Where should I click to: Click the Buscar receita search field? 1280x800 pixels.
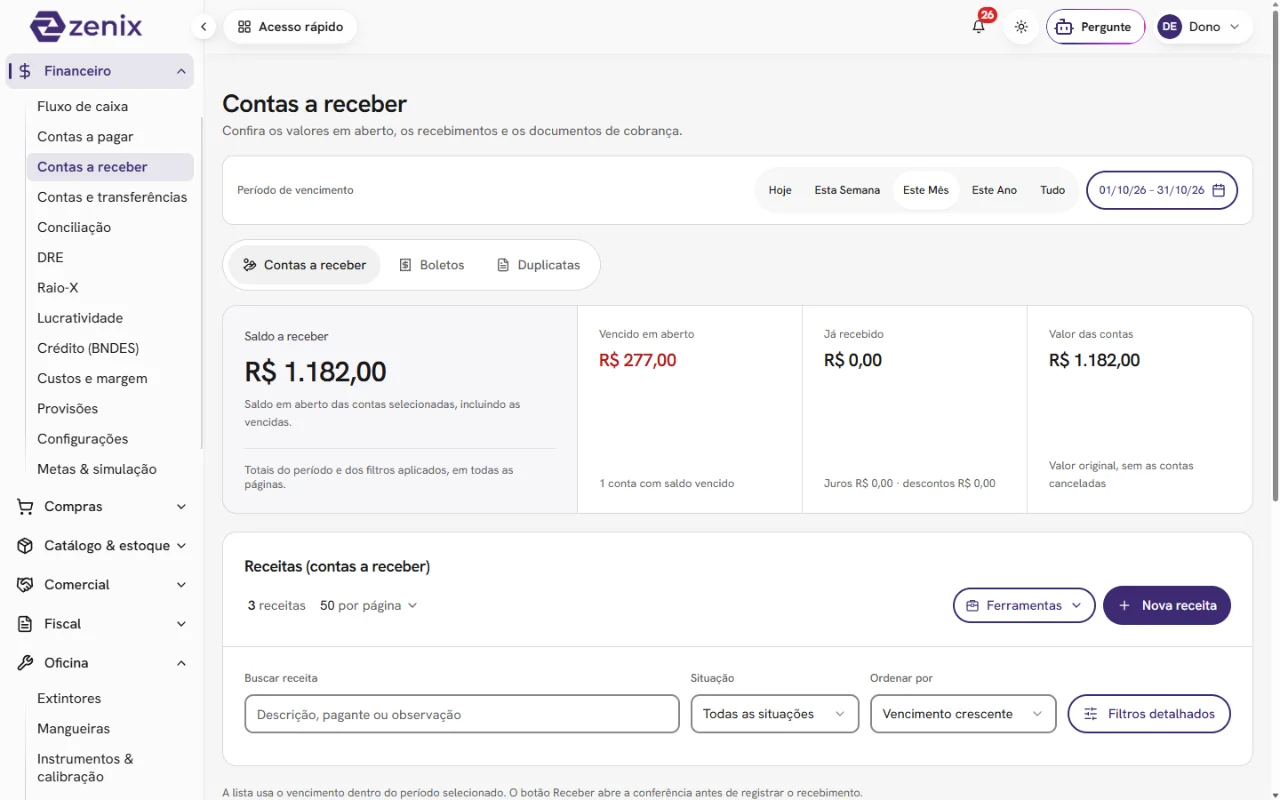click(462, 714)
